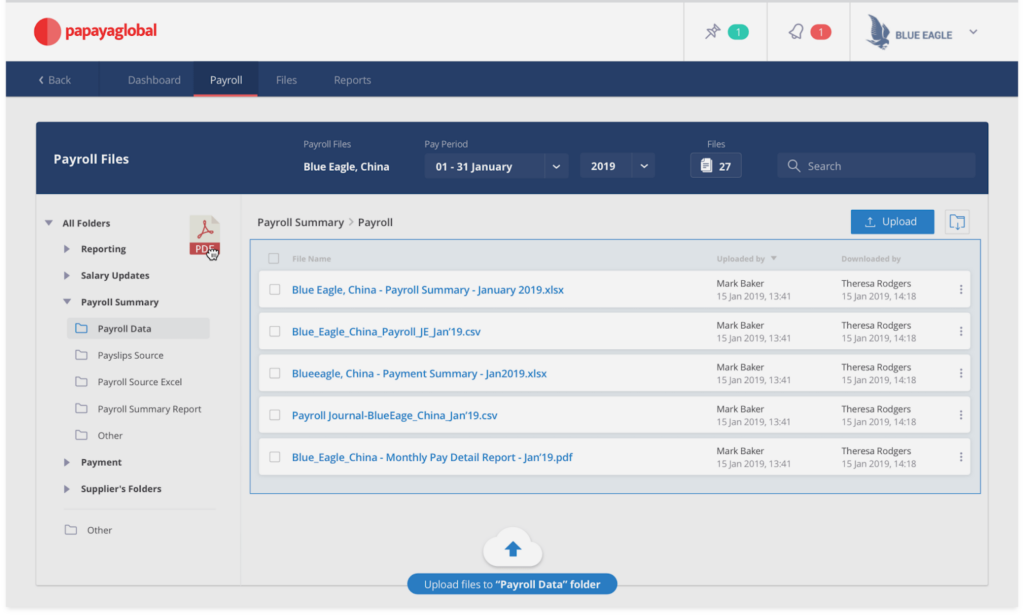Image resolution: width=1024 pixels, height=616 pixels.
Task: Open options menu for Payroll Journal-BlueEage csv
Action: point(961,415)
